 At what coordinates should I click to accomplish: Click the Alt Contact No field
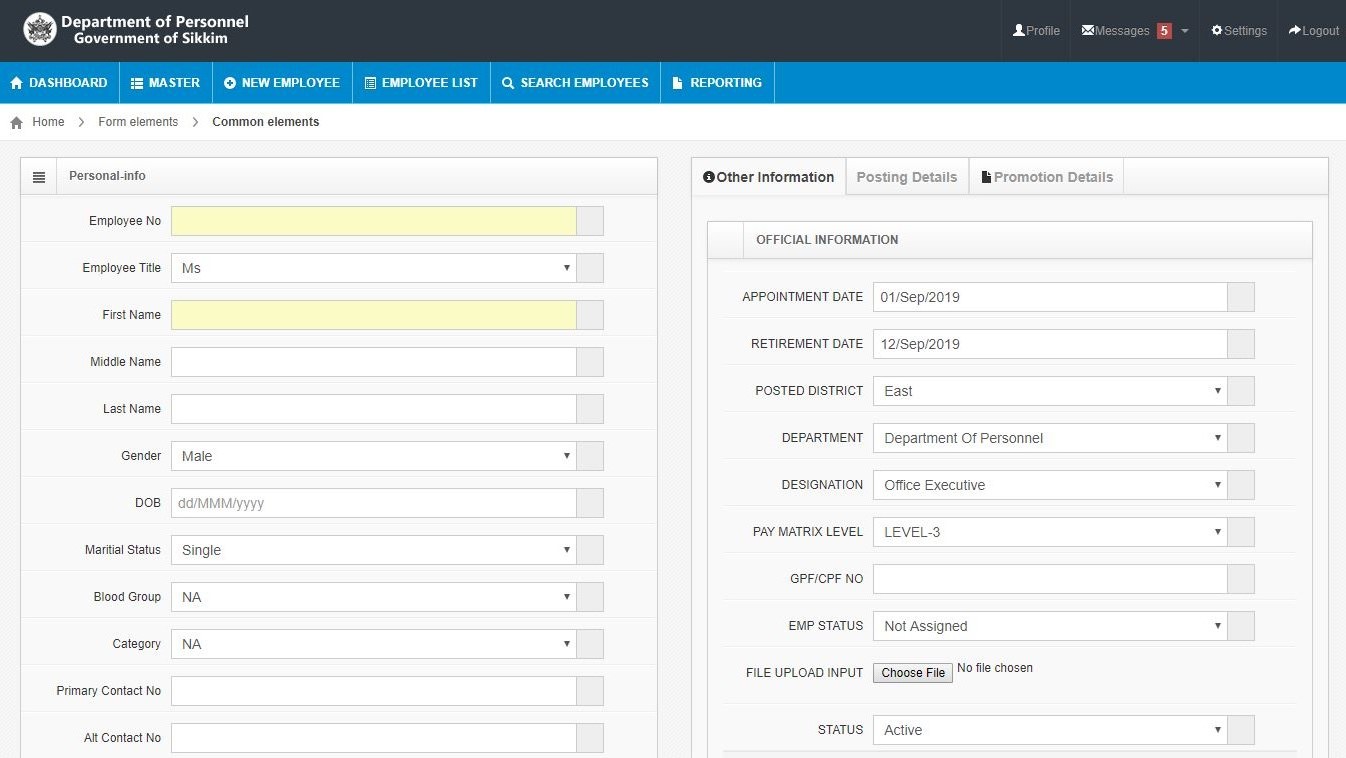click(374, 738)
